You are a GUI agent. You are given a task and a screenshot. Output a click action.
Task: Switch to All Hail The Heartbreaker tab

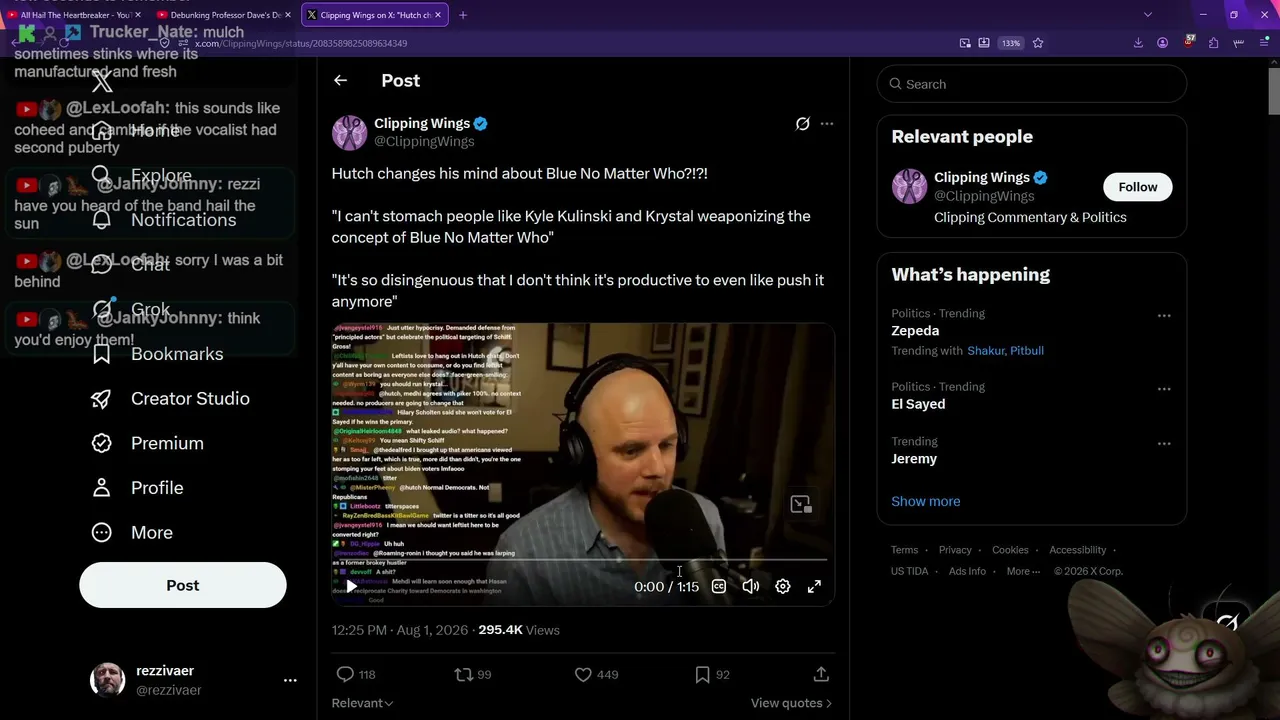click(75, 15)
